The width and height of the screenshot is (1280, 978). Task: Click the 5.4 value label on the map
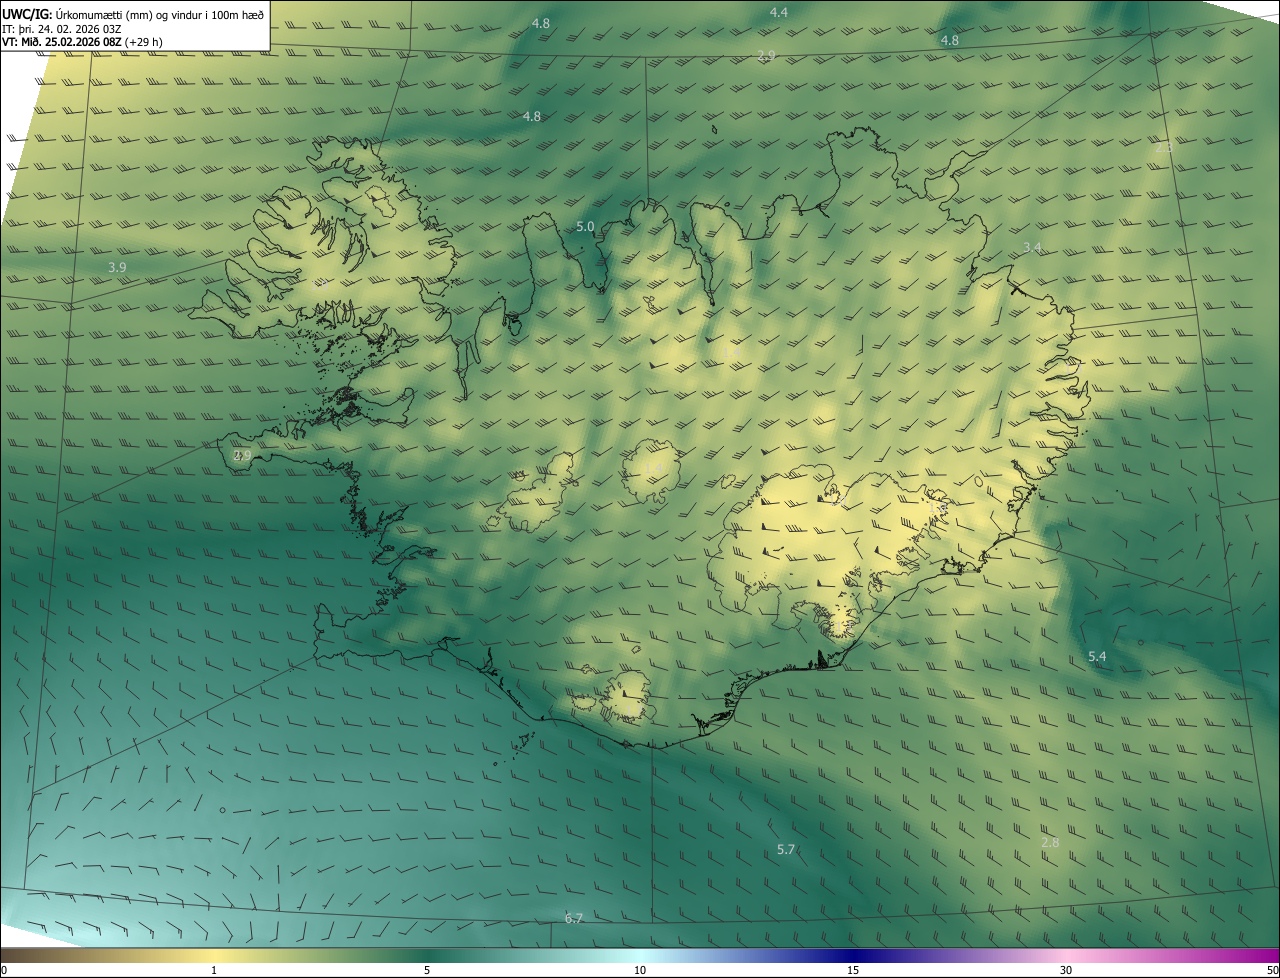[1097, 656]
